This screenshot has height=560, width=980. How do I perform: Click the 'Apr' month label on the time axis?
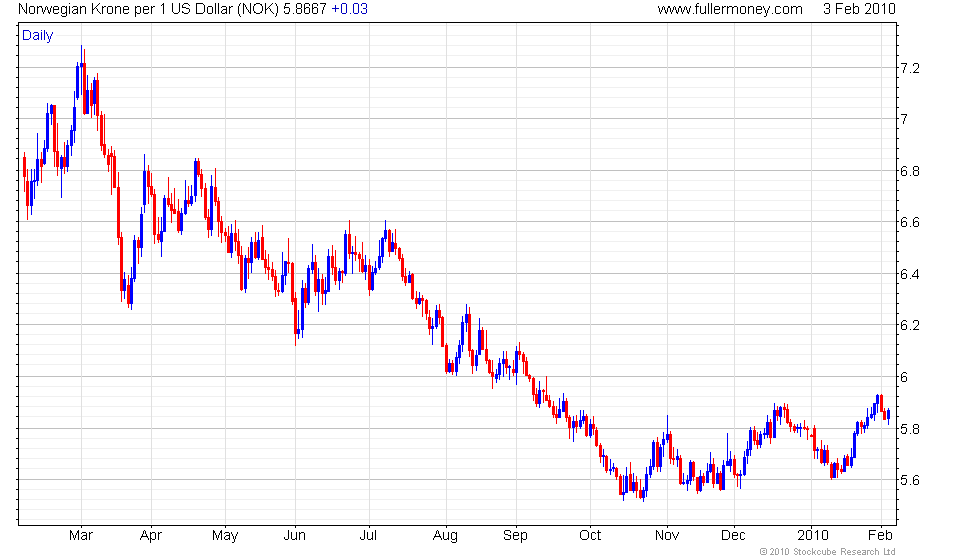coord(151,536)
